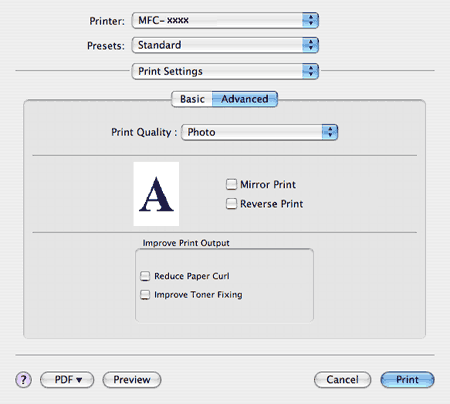The width and height of the screenshot is (450, 404).
Task: Open the Presets Standard dropdown
Action: click(x=225, y=45)
